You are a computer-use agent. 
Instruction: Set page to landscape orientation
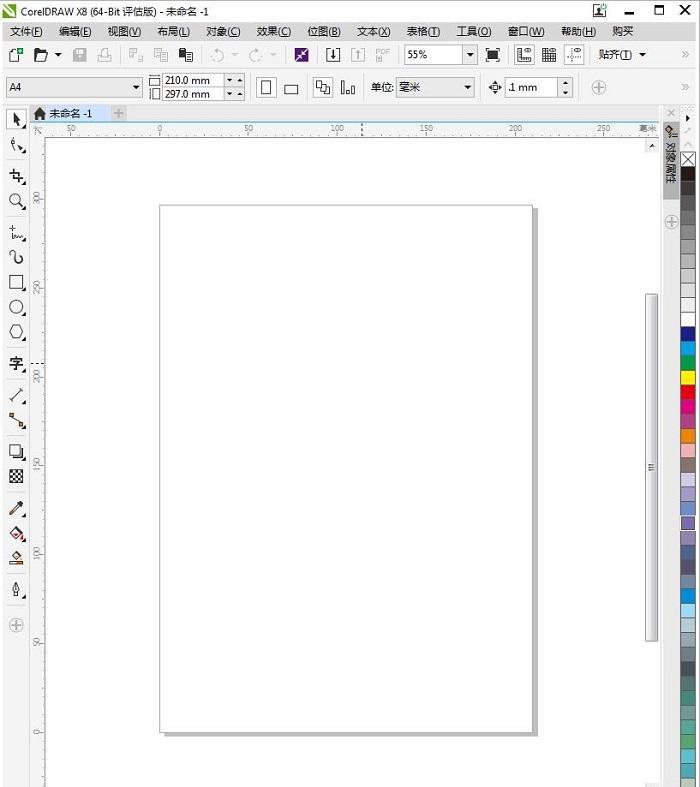pyautogui.click(x=291, y=89)
